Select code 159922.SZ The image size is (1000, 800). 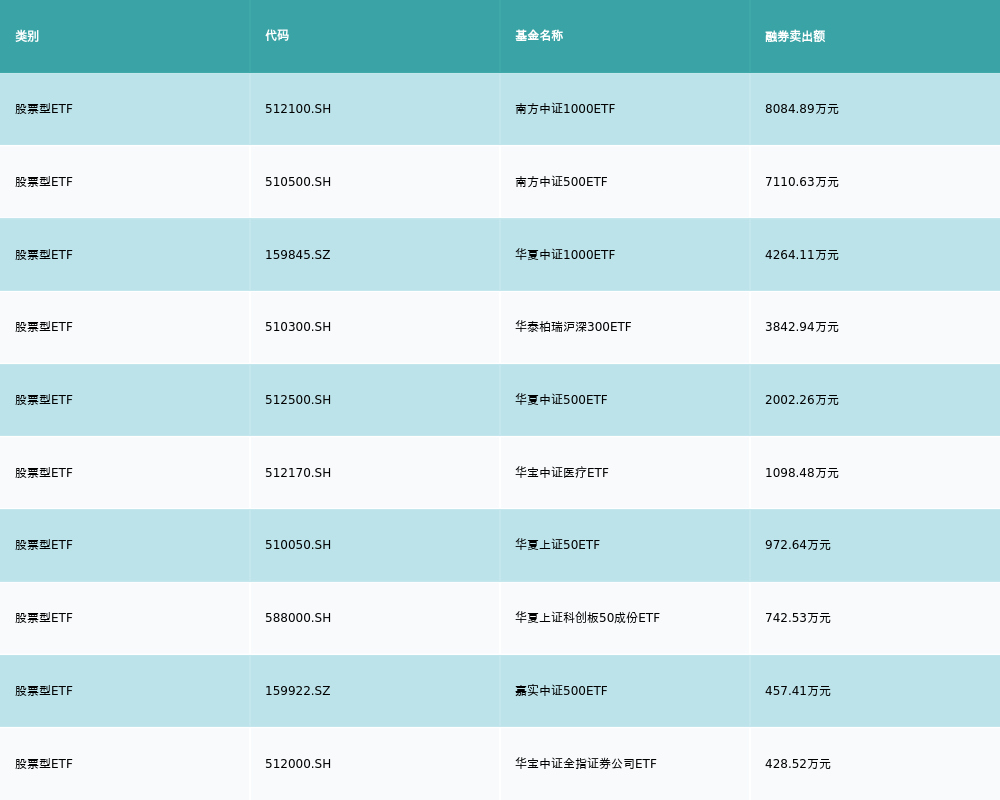pyautogui.click(x=298, y=691)
